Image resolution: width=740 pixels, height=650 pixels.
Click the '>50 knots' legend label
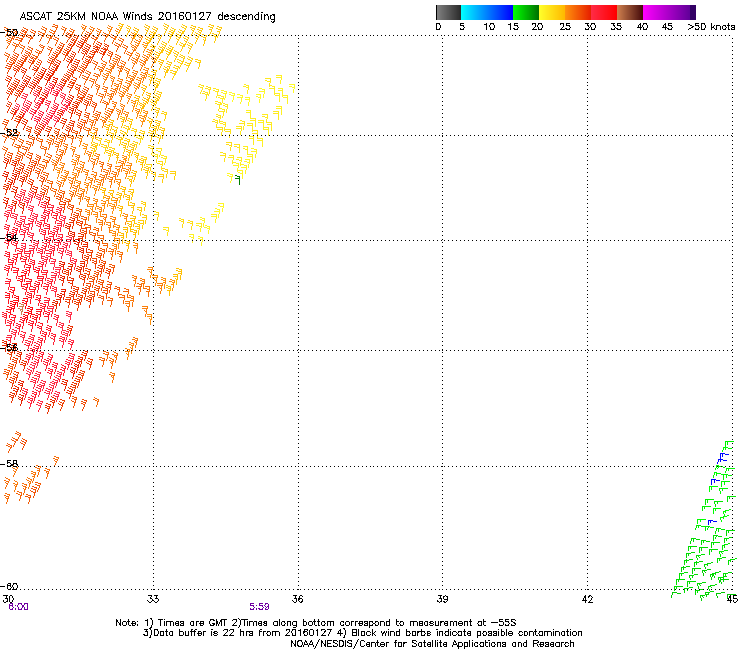712,27
